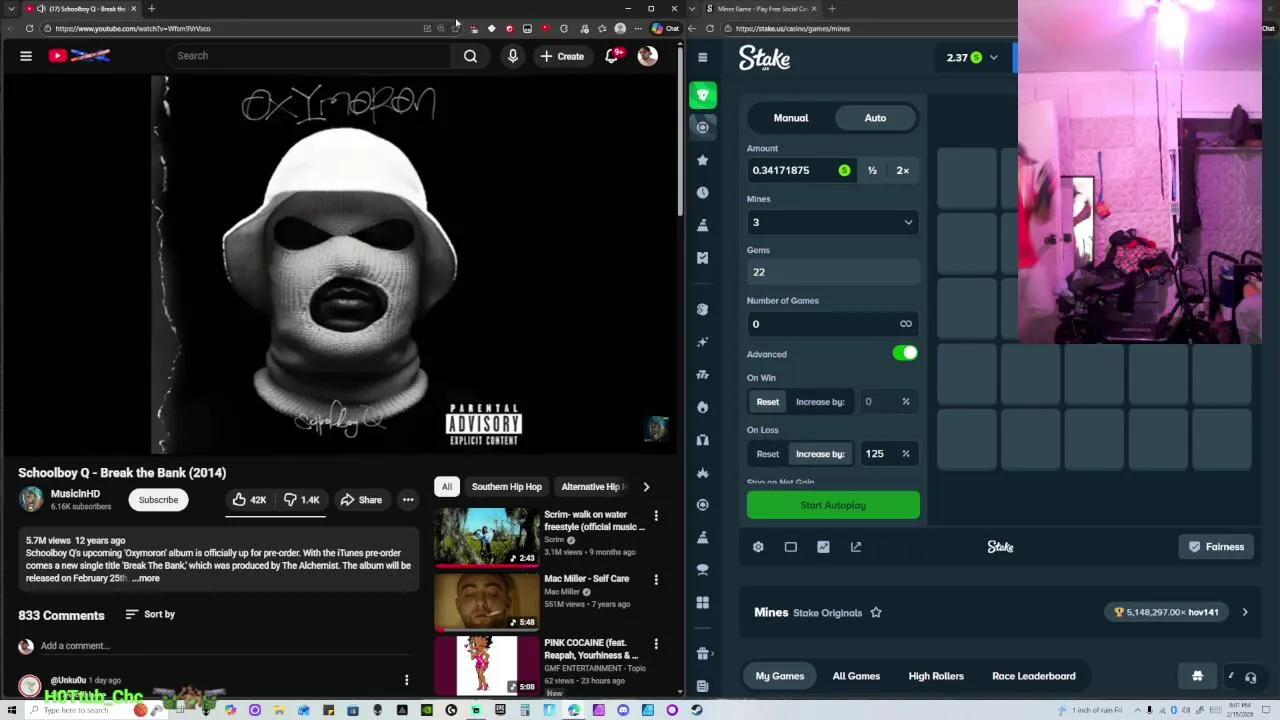Open the Mines count dropdown
This screenshot has width=1280, height=720.
tap(833, 223)
